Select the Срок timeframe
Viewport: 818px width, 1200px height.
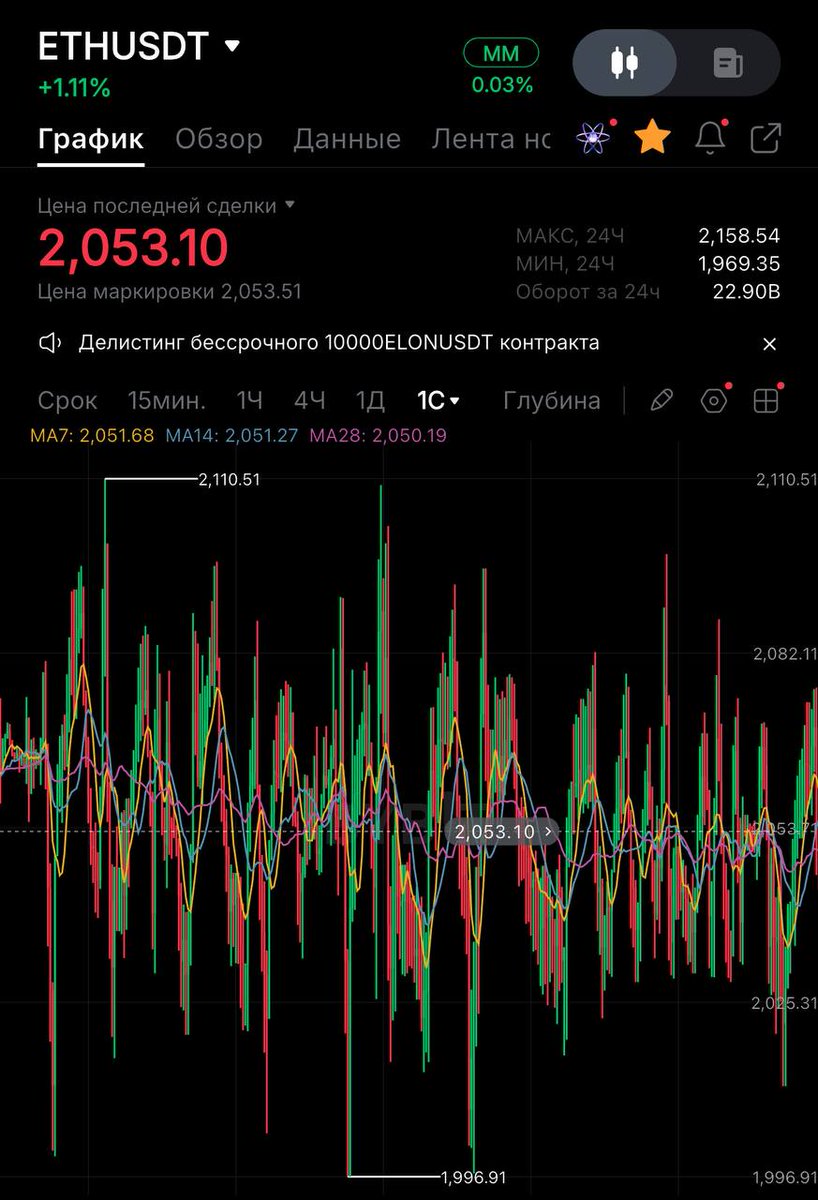pyautogui.click(x=68, y=401)
